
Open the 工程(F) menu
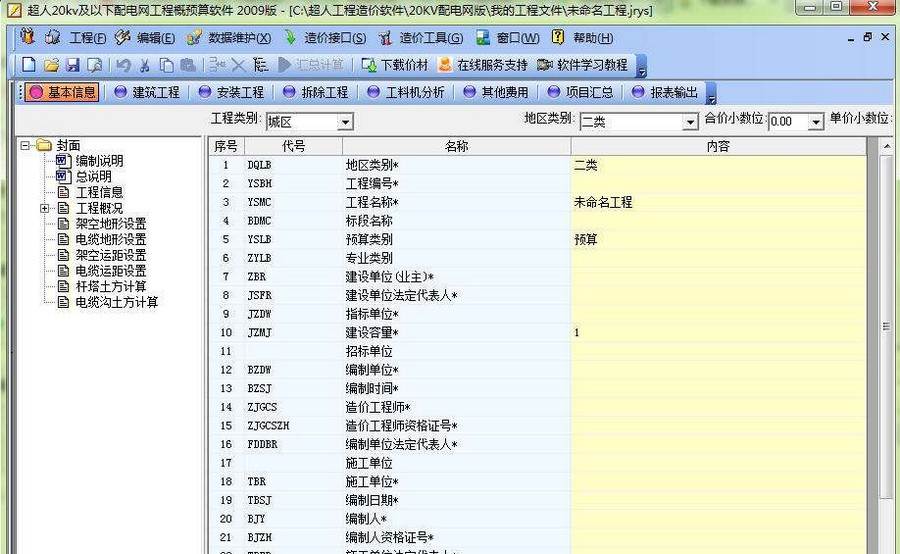pos(87,38)
